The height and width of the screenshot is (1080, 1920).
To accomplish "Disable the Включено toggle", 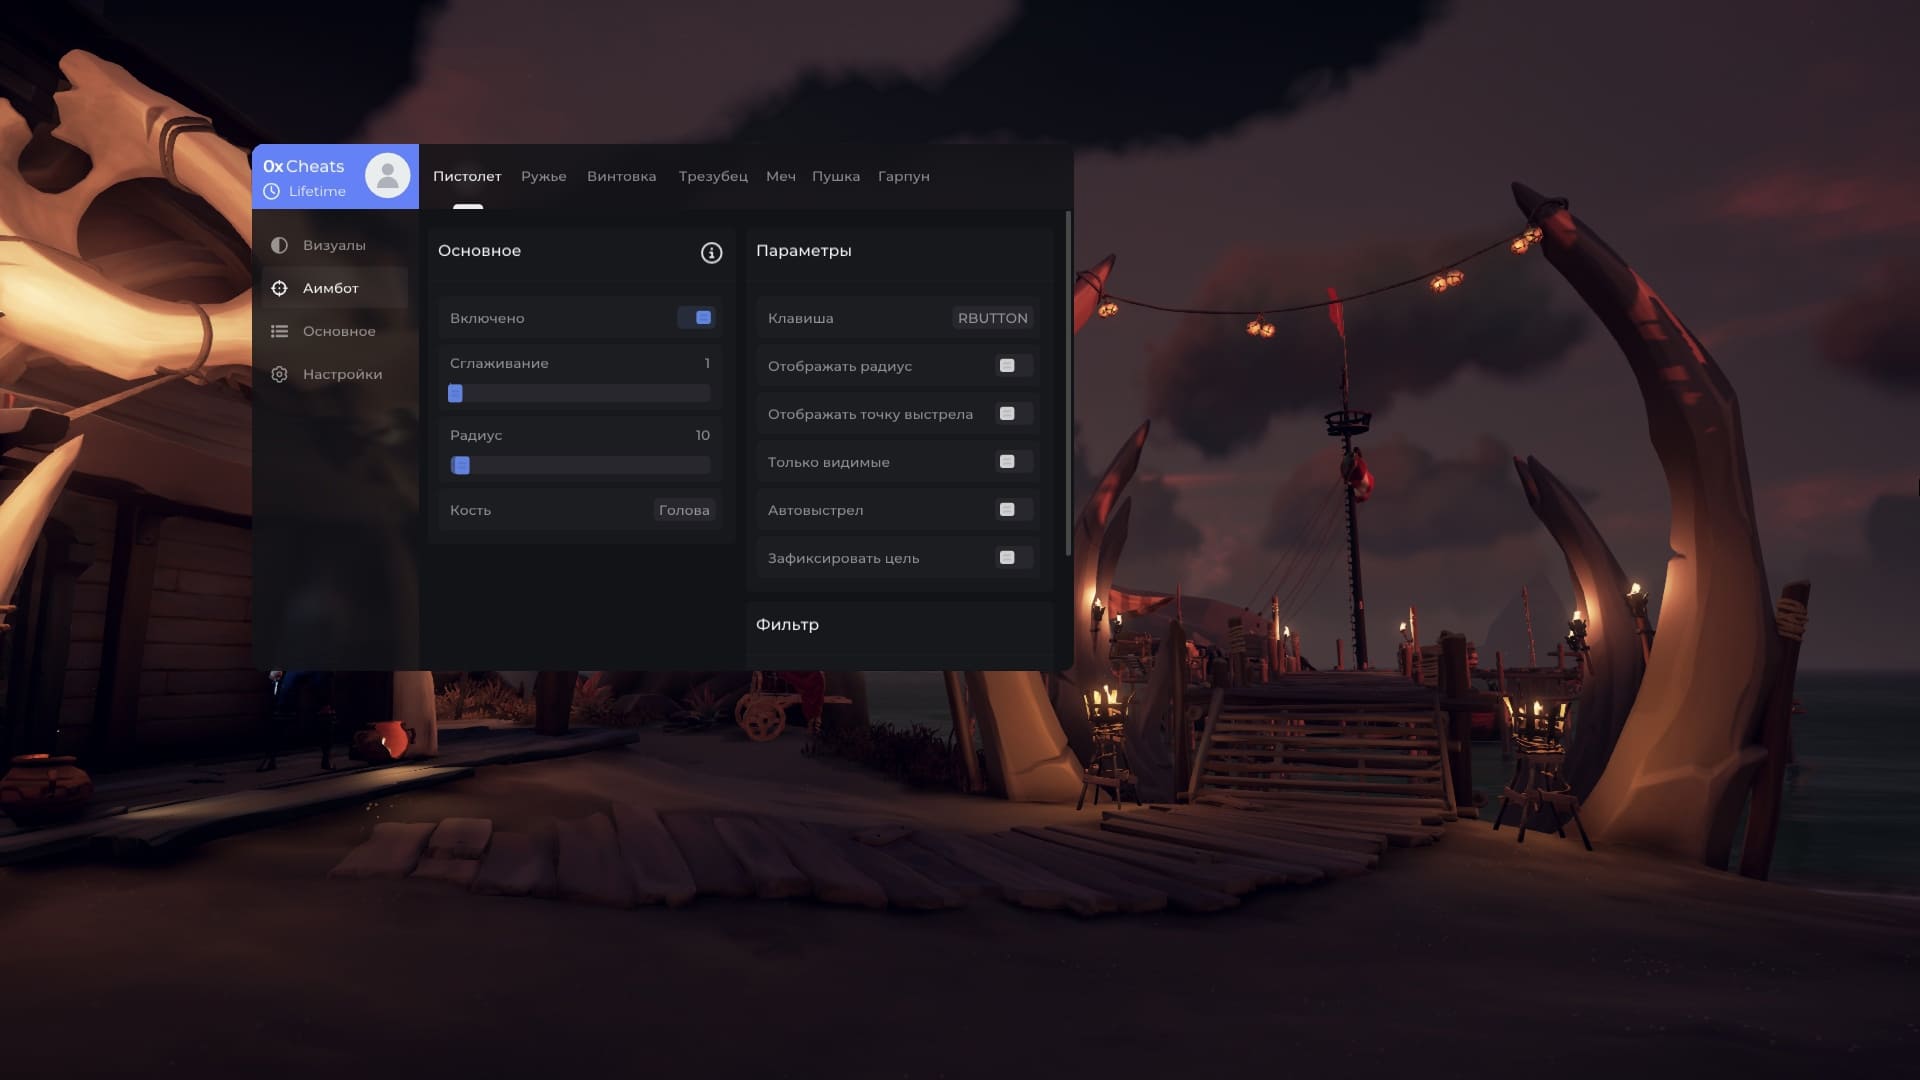I will pyautogui.click(x=696, y=318).
